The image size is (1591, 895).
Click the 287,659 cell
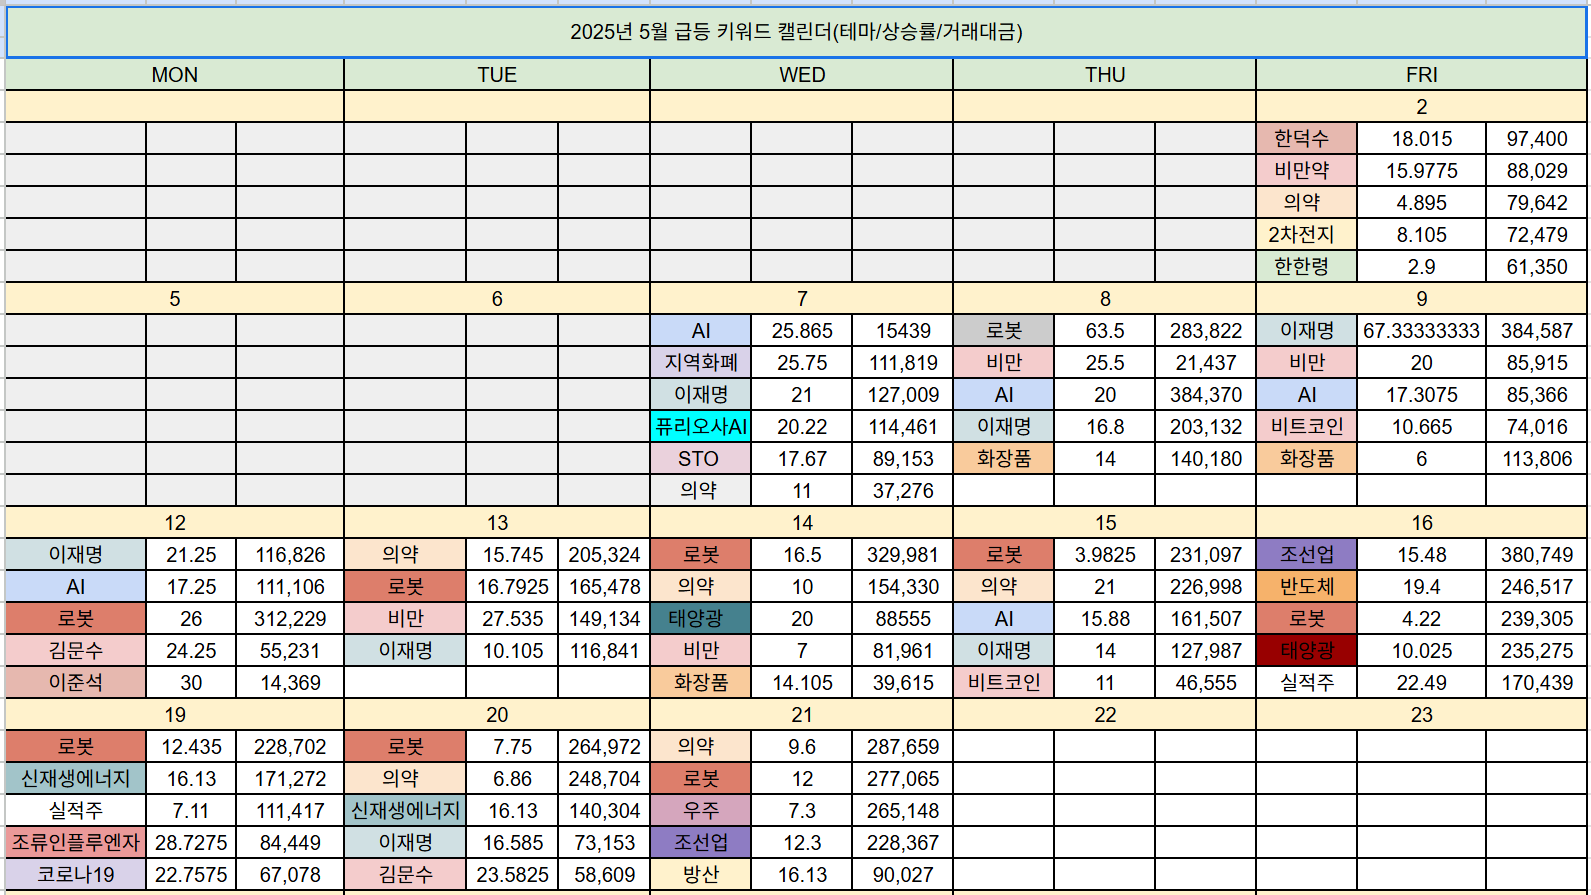(x=903, y=747)
